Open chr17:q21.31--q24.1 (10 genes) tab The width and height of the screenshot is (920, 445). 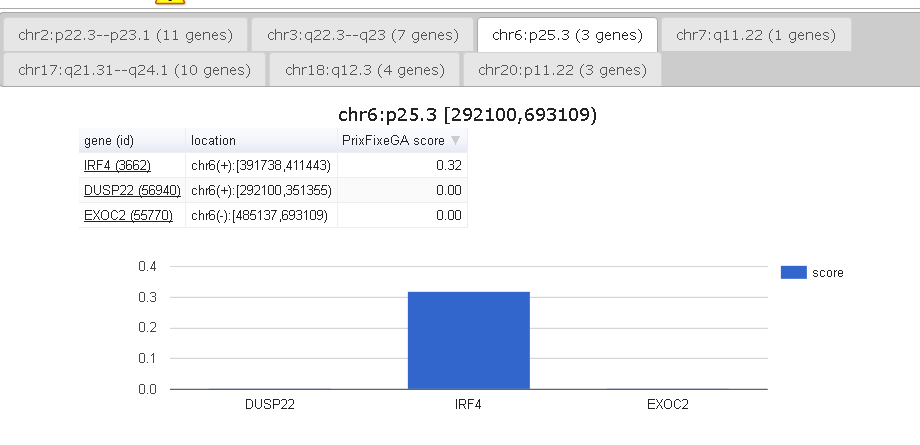[x=134, y=70]
